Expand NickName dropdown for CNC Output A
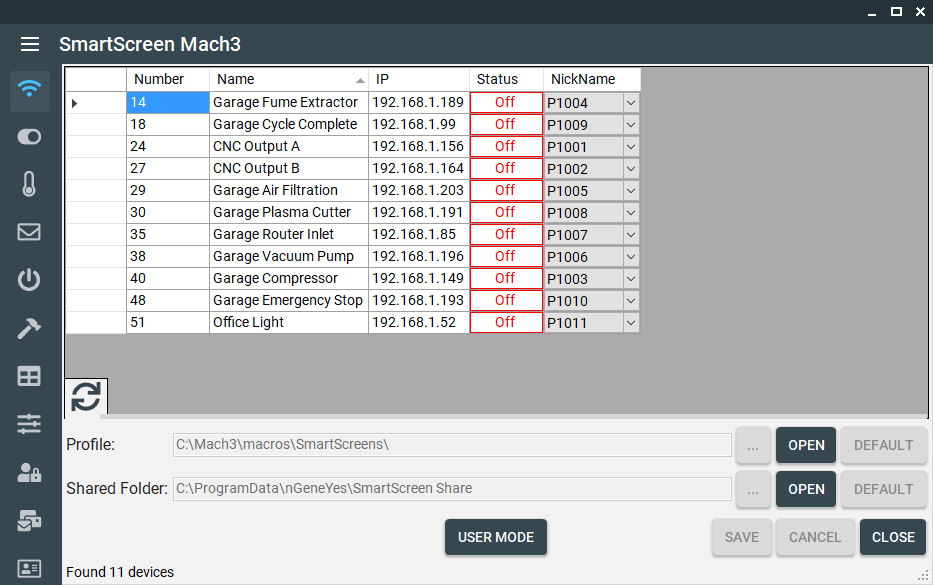The width and height of the screenshot is (933, 585). coord(631,146)
